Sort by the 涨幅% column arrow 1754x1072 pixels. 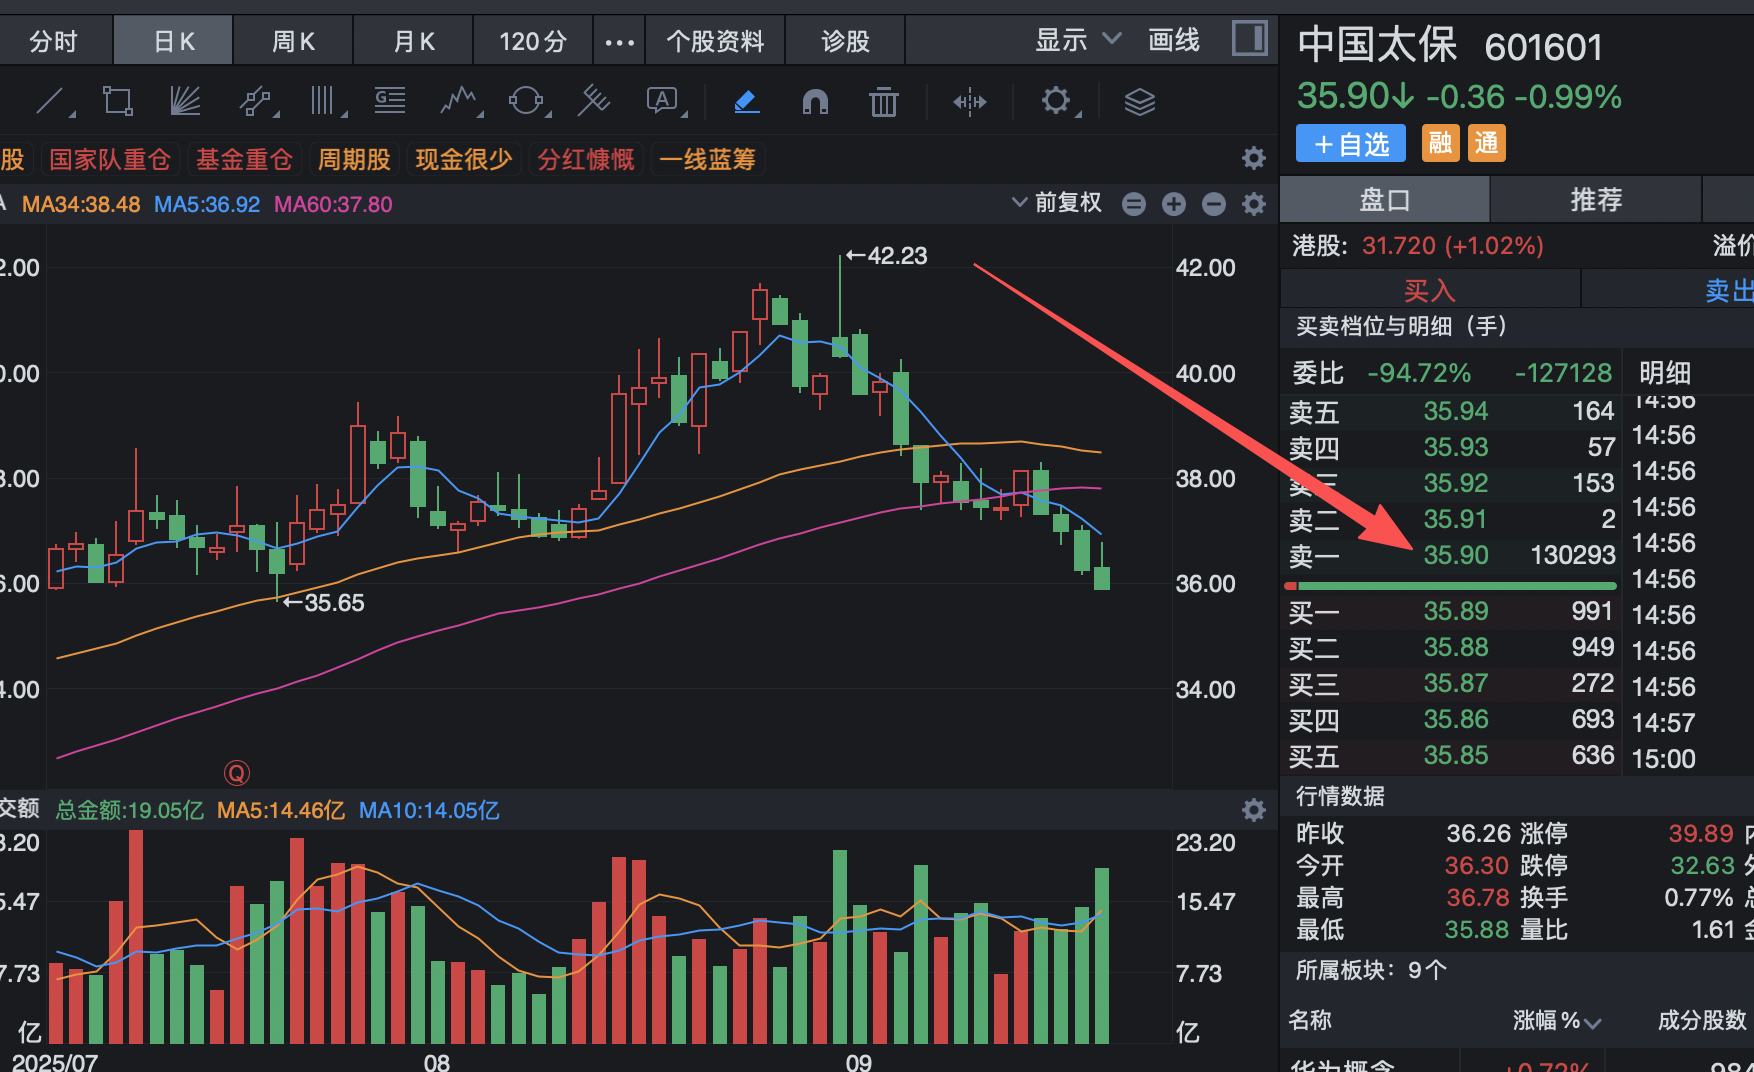tap(1593, 1022)
